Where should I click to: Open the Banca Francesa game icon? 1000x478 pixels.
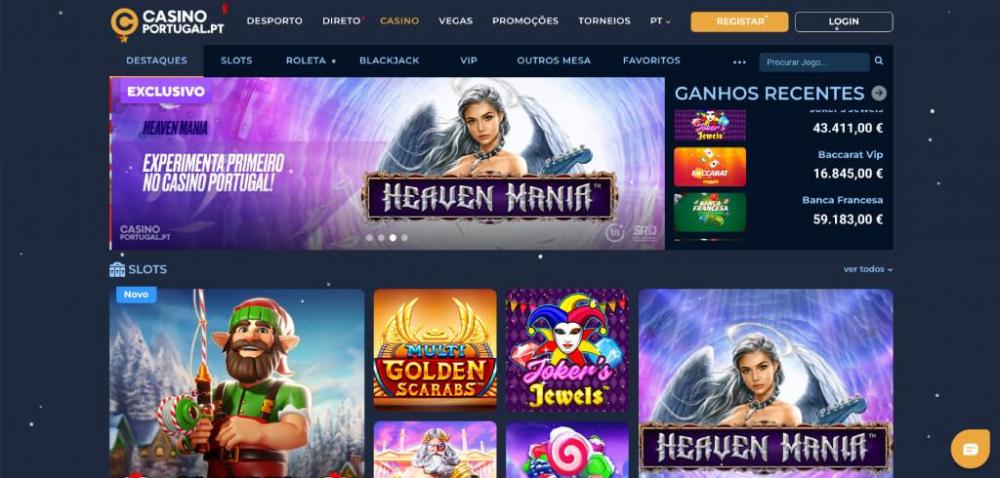[x=710, y=212]
